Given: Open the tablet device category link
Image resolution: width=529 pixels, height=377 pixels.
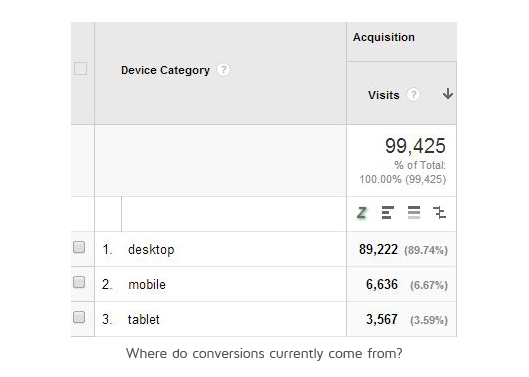Looking at the screenshot, I should point(143,319).
